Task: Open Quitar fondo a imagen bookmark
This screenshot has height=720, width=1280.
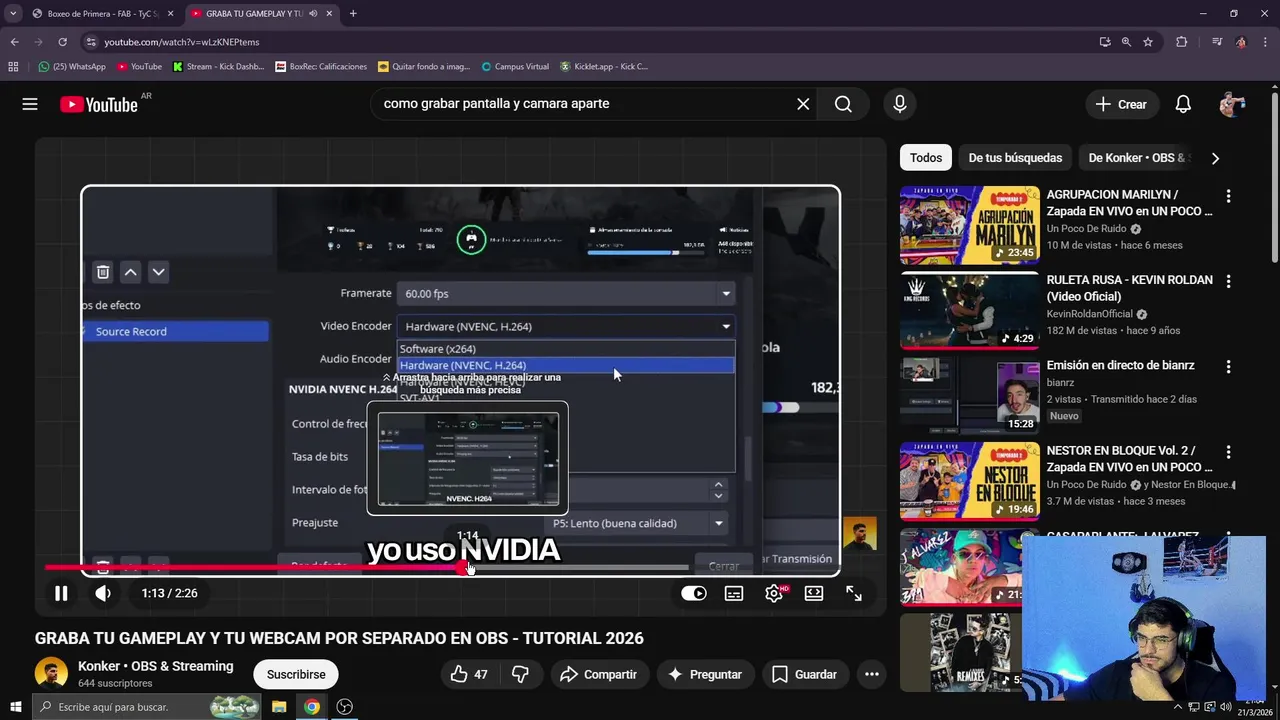Action: [424, 67]
